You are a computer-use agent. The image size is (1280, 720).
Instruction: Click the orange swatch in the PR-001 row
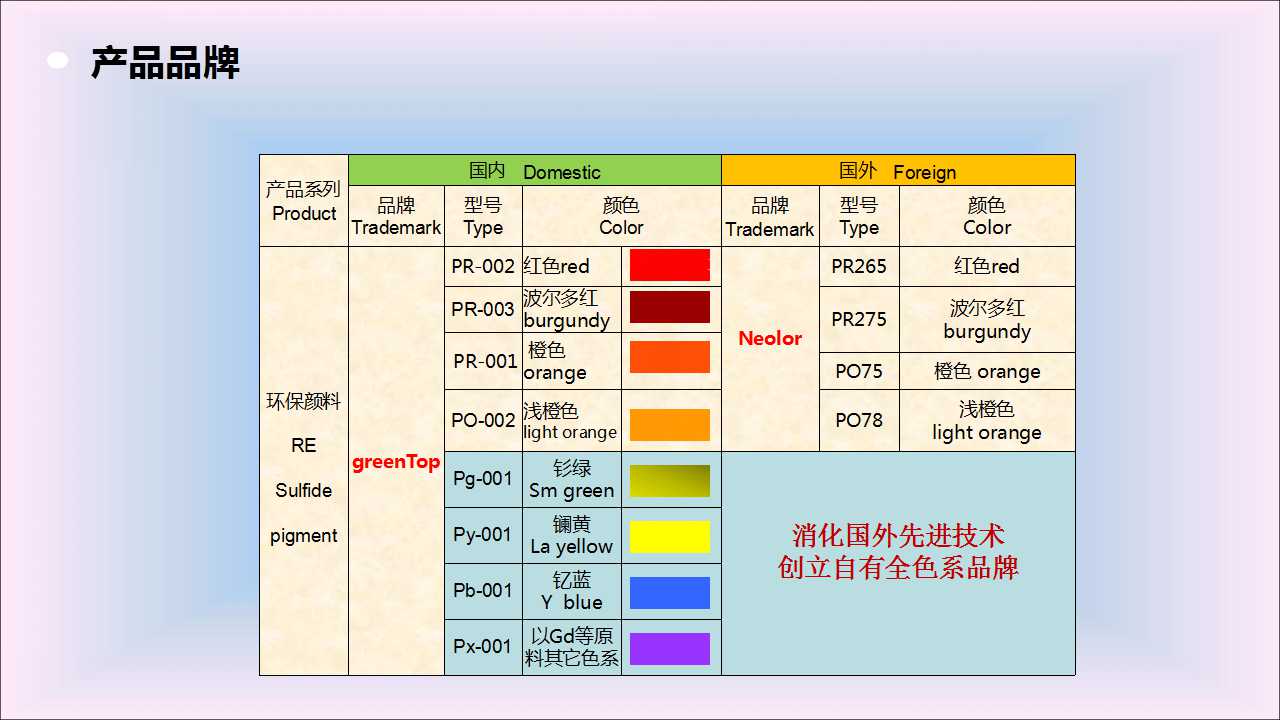[x=669, y=357]
